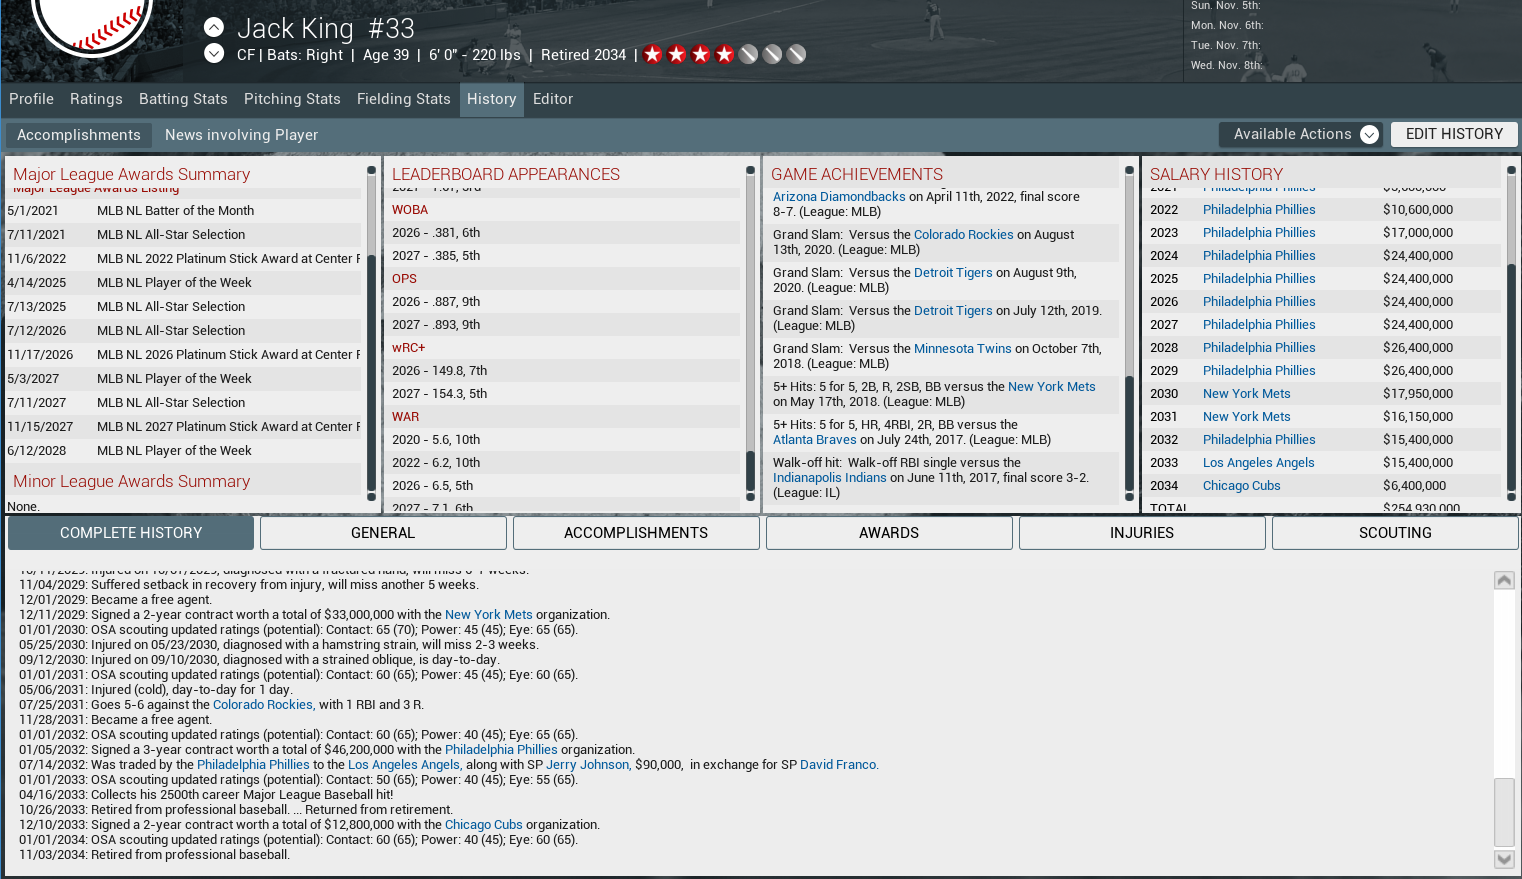Click the Wed. Nov. 8th date entry

coord(1227,66)
